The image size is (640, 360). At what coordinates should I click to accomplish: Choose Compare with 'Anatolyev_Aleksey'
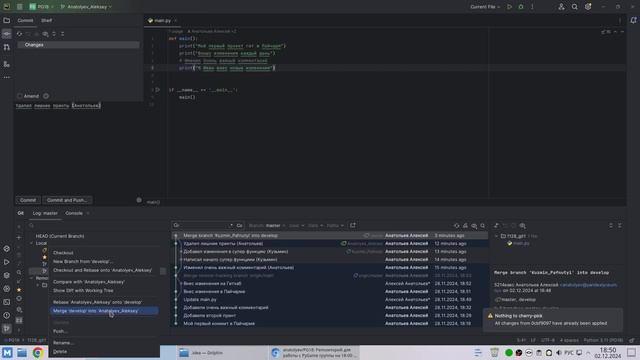click(x=89, y=282)
